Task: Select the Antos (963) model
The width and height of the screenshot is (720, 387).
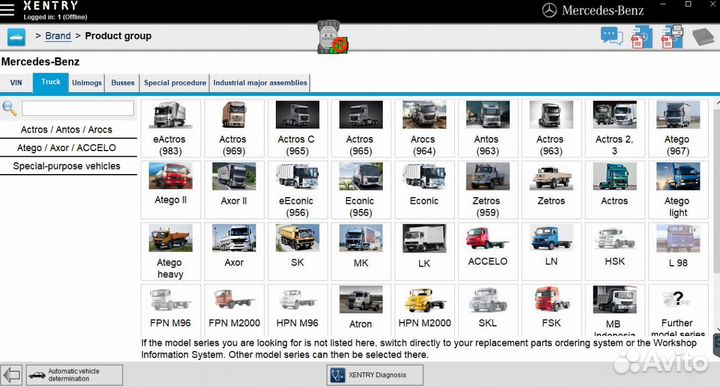Action: pyautogui.click(x=488, y=129)
